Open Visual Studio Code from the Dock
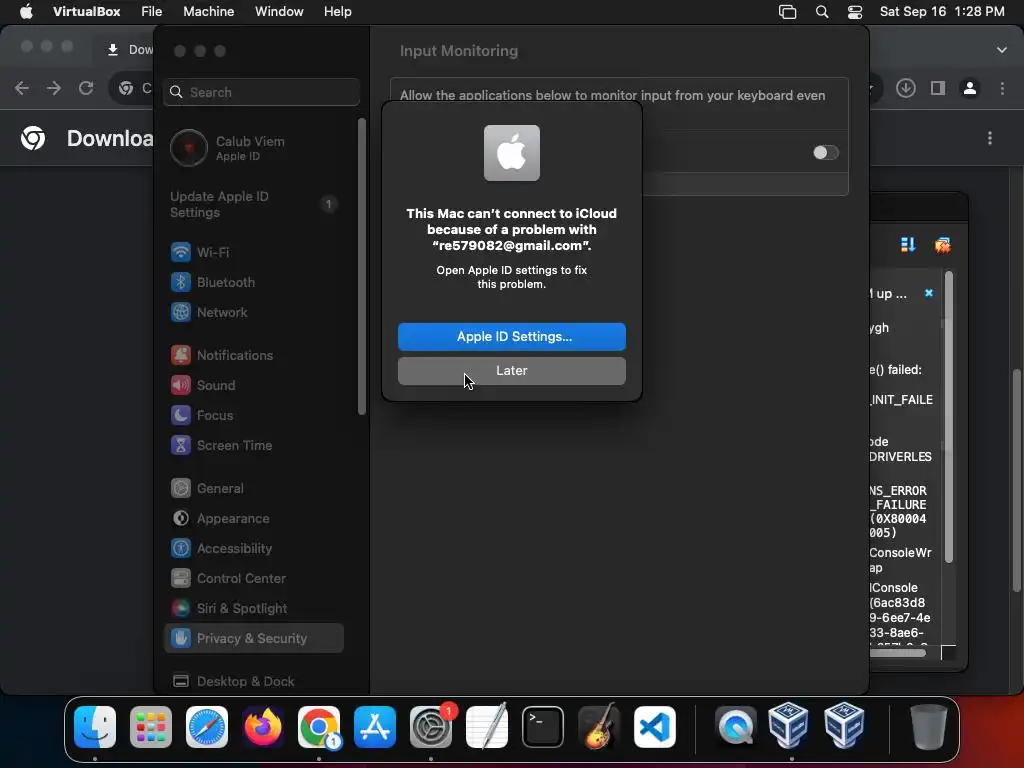1024x768 pixels. coord(655,727)
